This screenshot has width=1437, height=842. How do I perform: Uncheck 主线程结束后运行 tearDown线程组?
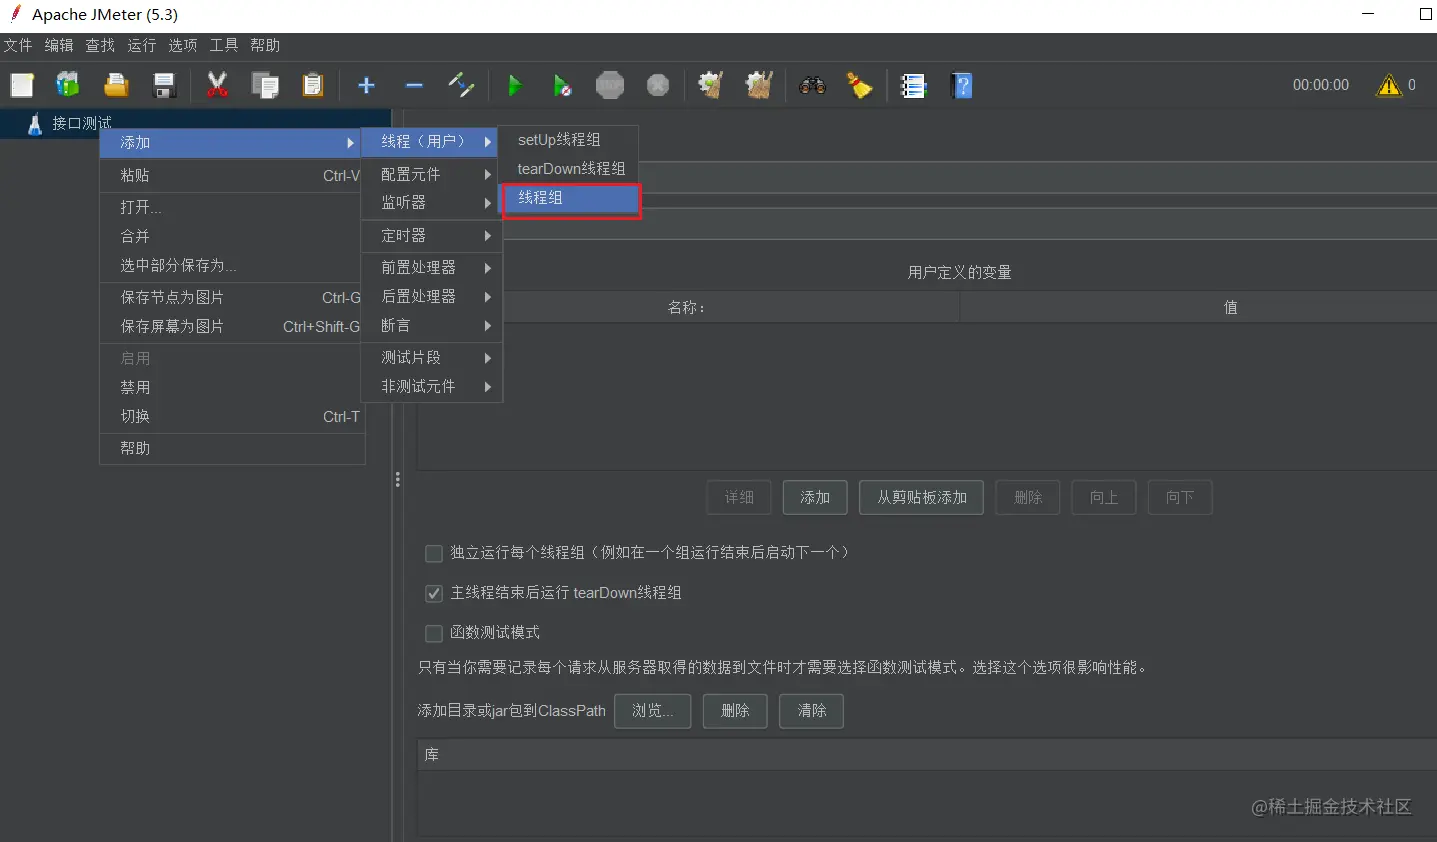pos(434,593)
